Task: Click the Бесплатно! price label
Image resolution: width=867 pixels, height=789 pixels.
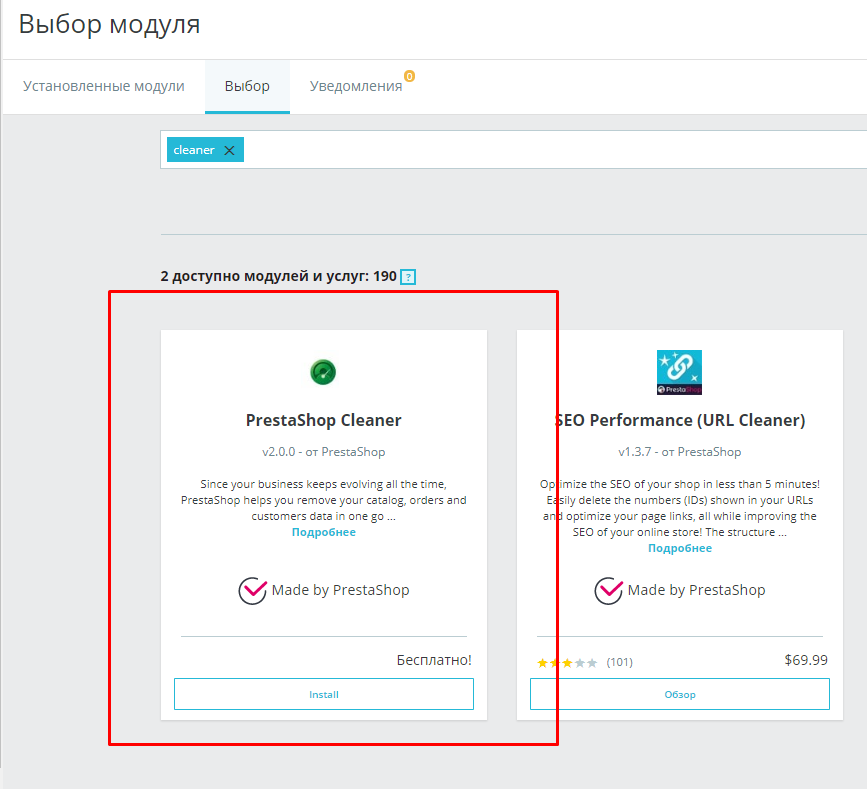Action: point(434,660)
